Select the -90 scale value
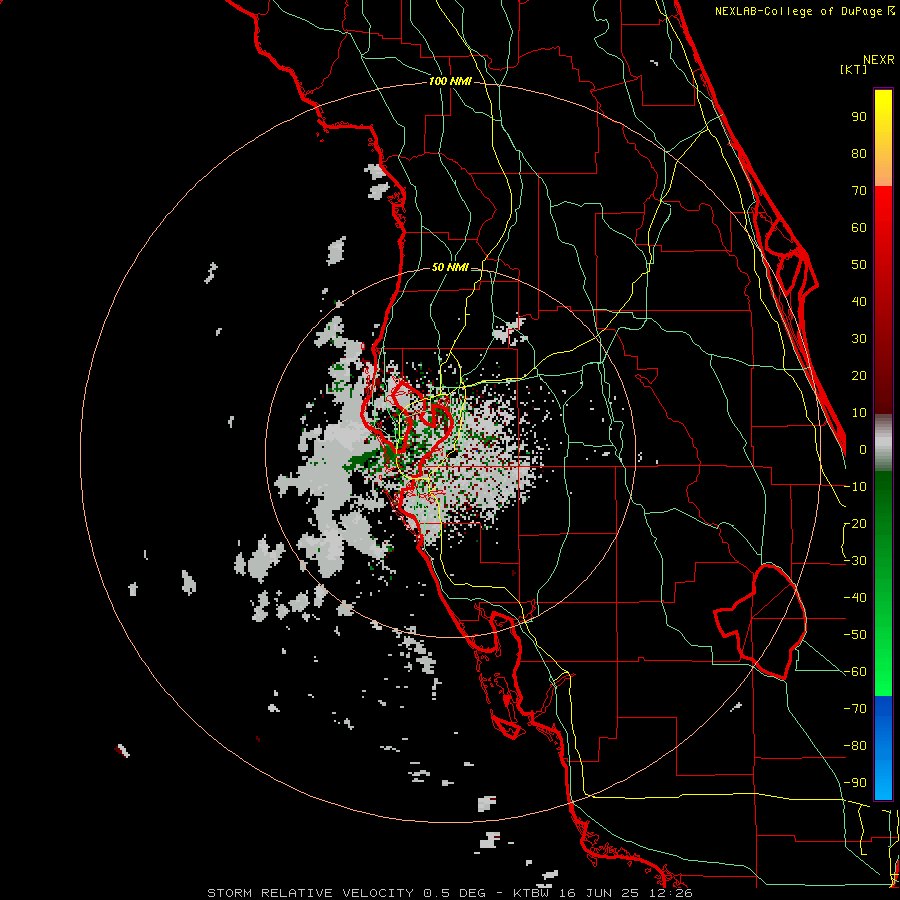900x900 pixels. [855, 783]
